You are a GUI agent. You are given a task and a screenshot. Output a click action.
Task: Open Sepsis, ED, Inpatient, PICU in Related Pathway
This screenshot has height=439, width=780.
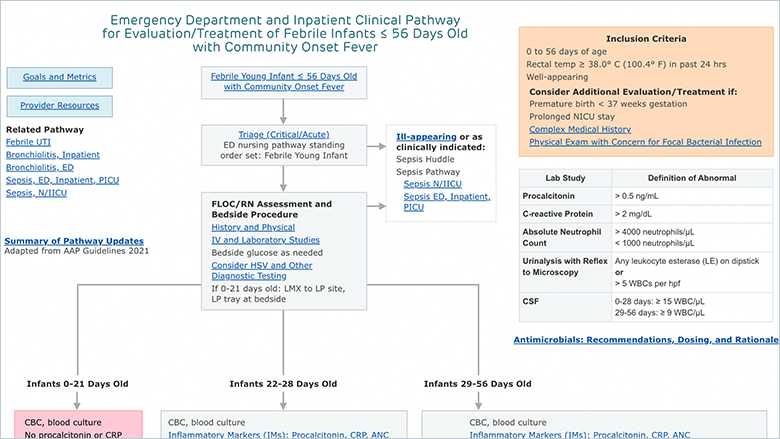click(x=63, y=180)
